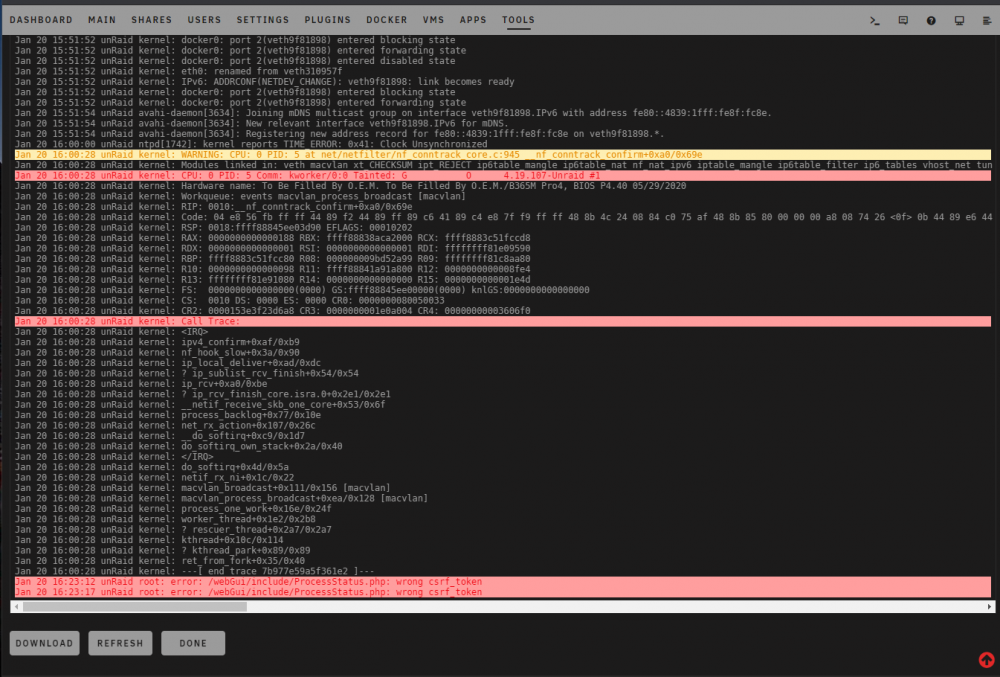Image resolution: width=1000 pixels, height=677 pixels.
Task: Click the red back-to-top arrow icon
Action: 986,660
